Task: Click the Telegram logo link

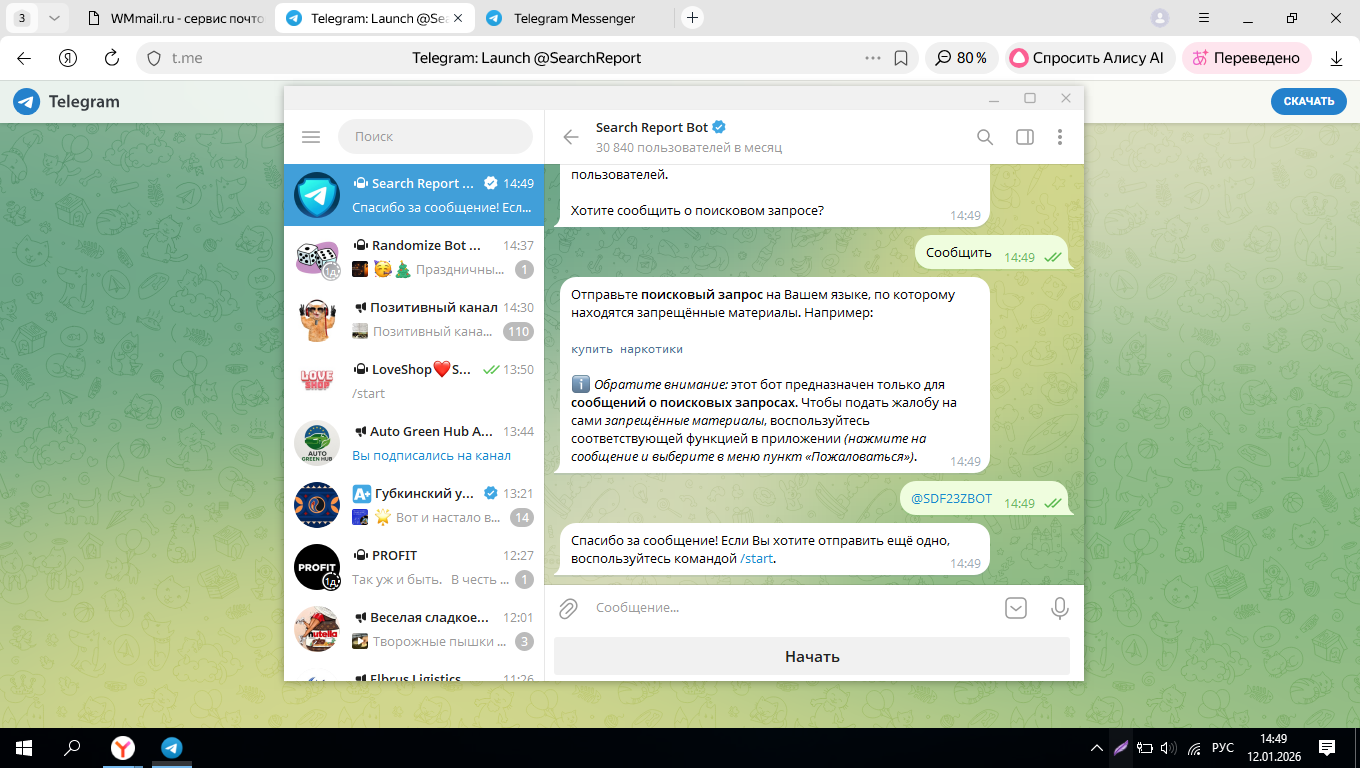Action: point(66,101)
